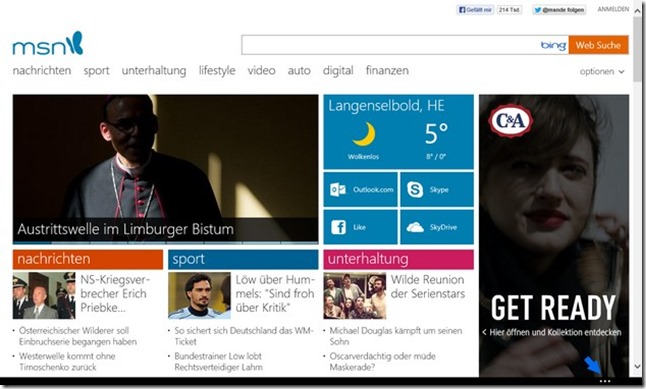Screen dimensions: 646x389
Task: Open the Serienstars reunion thumbnail
Action: [x=355, y=295]
